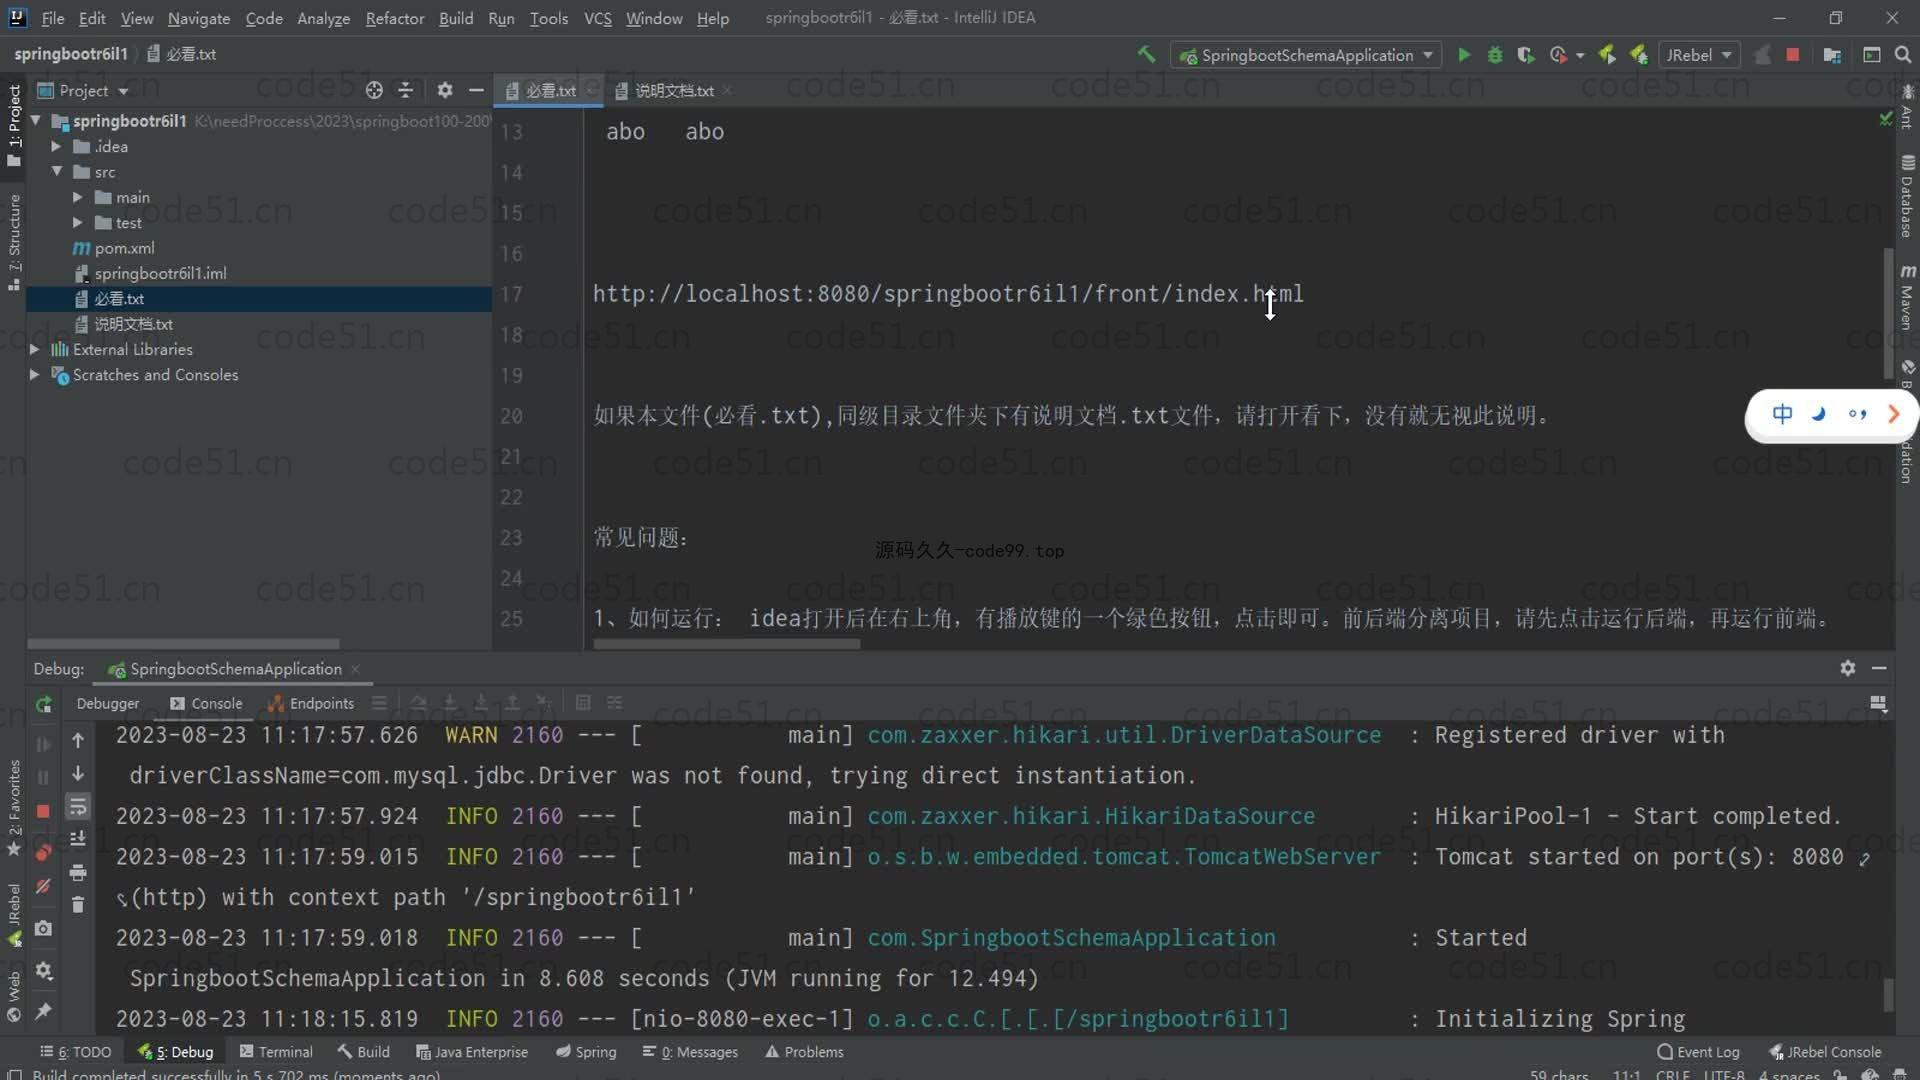The width and height of the screenshot is (1920, 1080).
Task: Open JRebel Console
Action: pyautogui.click(x=1825, y=1051)
